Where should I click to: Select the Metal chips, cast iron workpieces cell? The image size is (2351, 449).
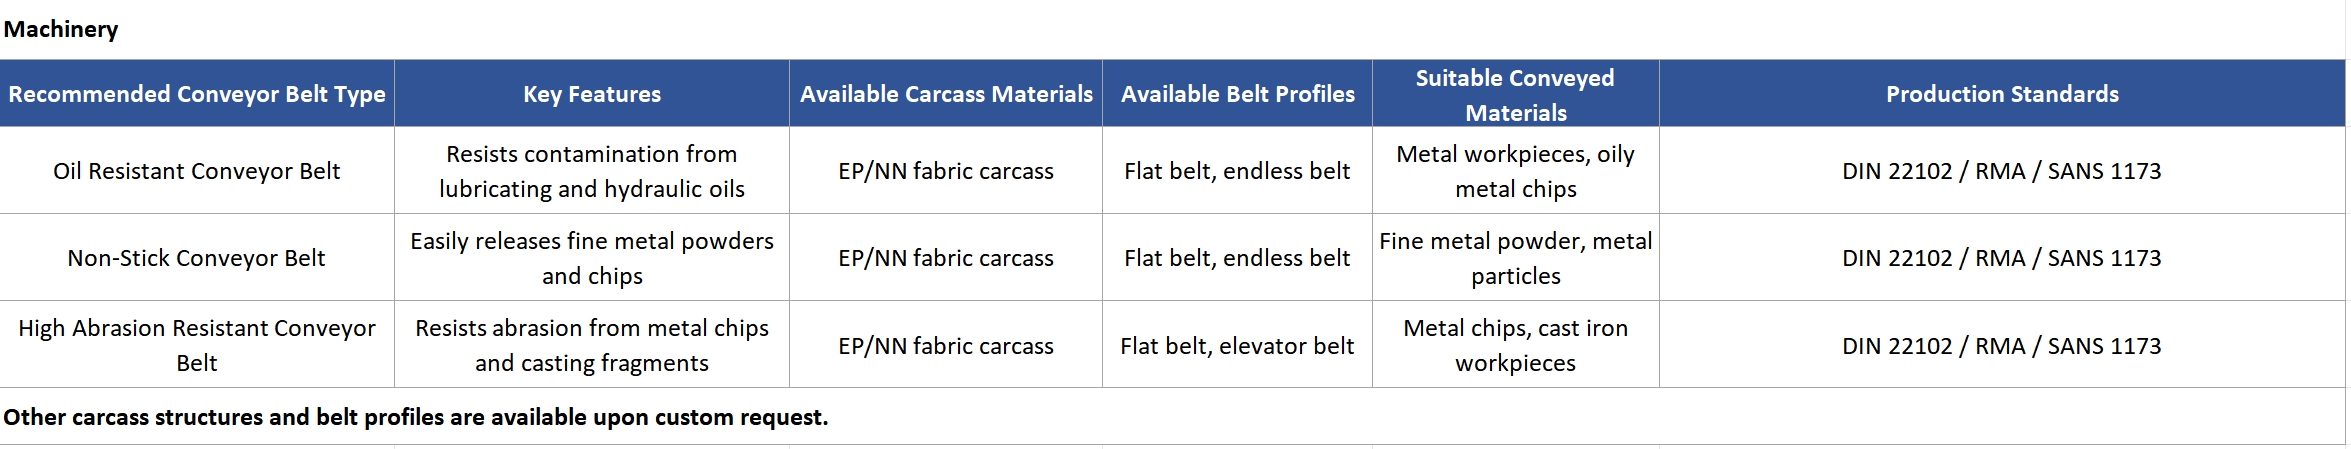[1516, 345]
